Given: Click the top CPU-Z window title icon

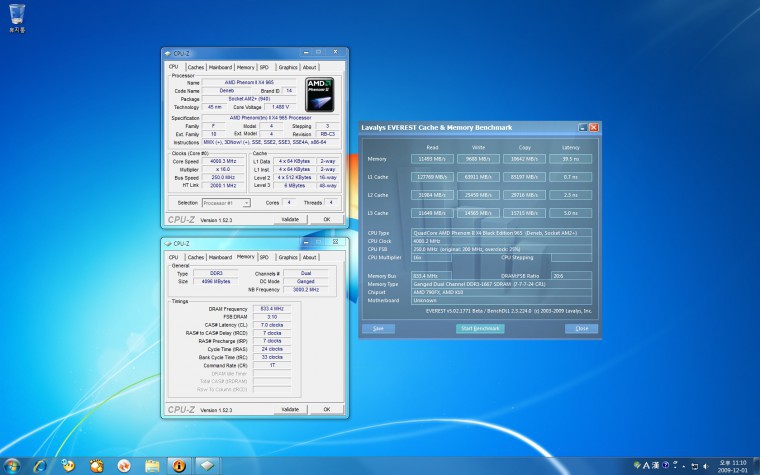Looking at the screenshot, I should click(168, 53).
